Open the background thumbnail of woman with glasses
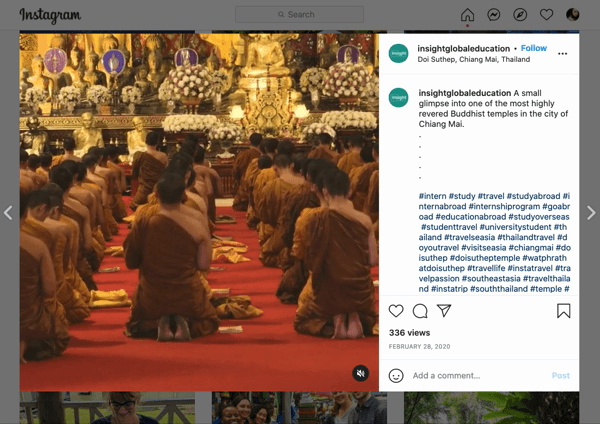The height and width of the screenshot is (424, 600). tap(107, 408)
